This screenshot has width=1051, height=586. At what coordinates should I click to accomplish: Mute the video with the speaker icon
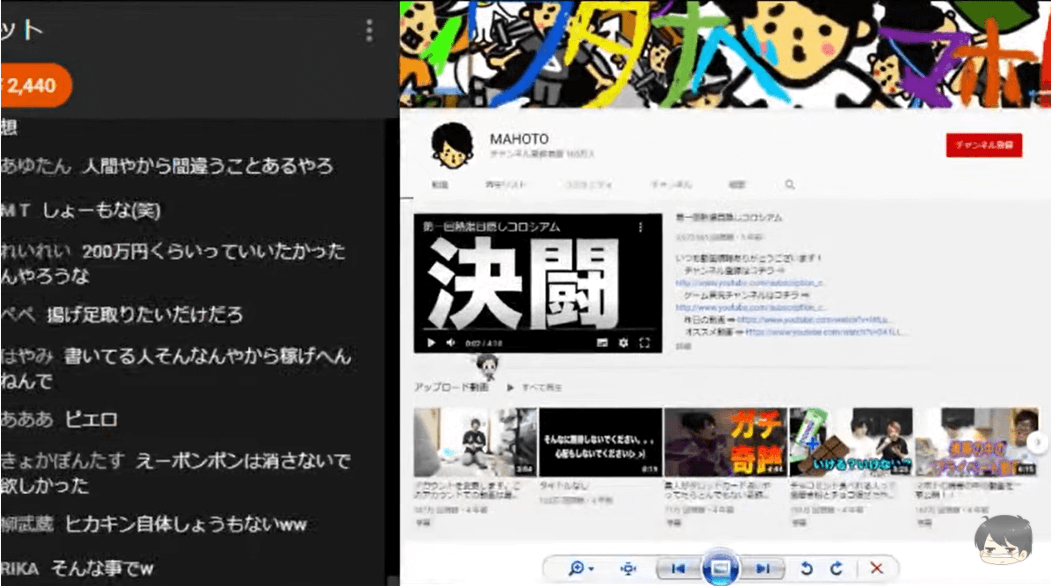tap(450, 343)
